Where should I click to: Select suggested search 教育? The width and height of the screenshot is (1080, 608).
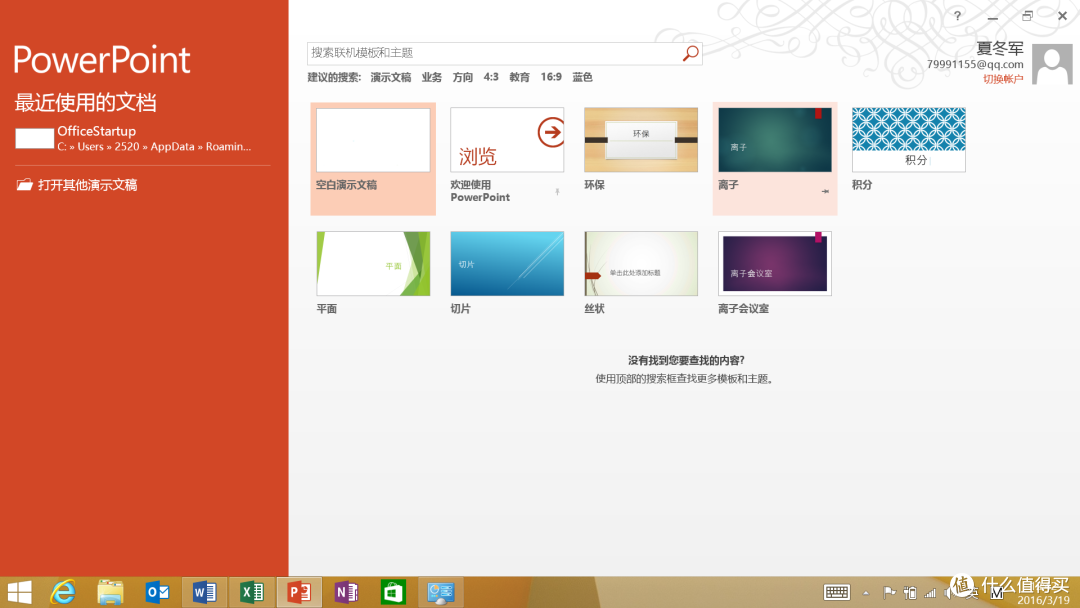point(519,77)
